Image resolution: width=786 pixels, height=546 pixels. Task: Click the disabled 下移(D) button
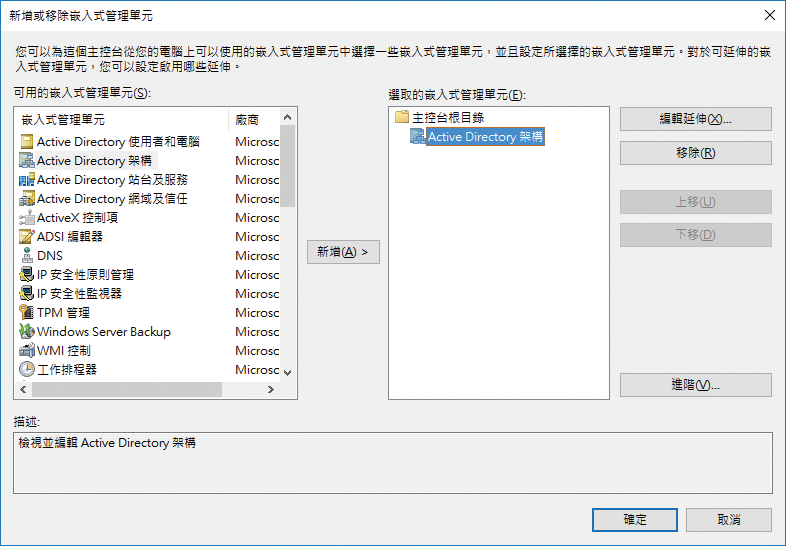coord(696,235)
